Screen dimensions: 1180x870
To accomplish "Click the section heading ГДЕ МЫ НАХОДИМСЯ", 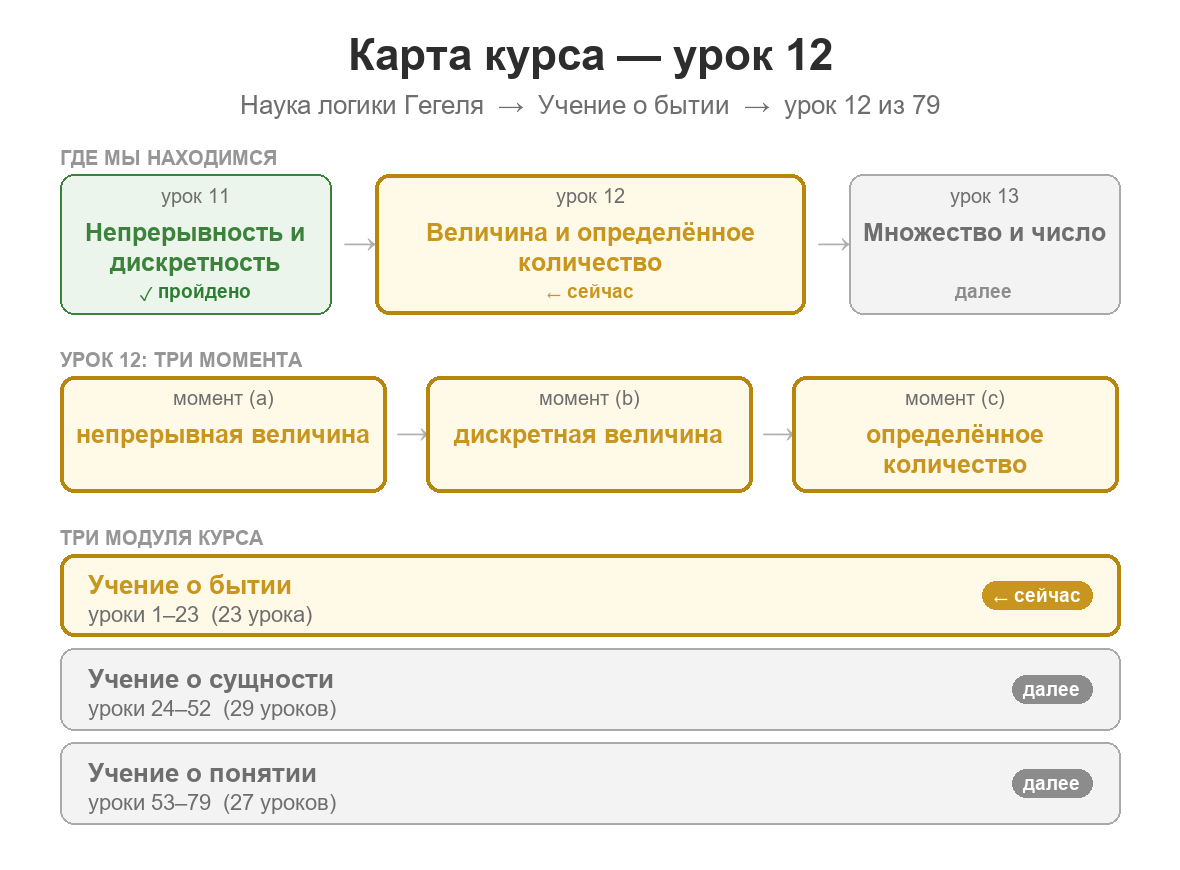I will tap(169, 158).
